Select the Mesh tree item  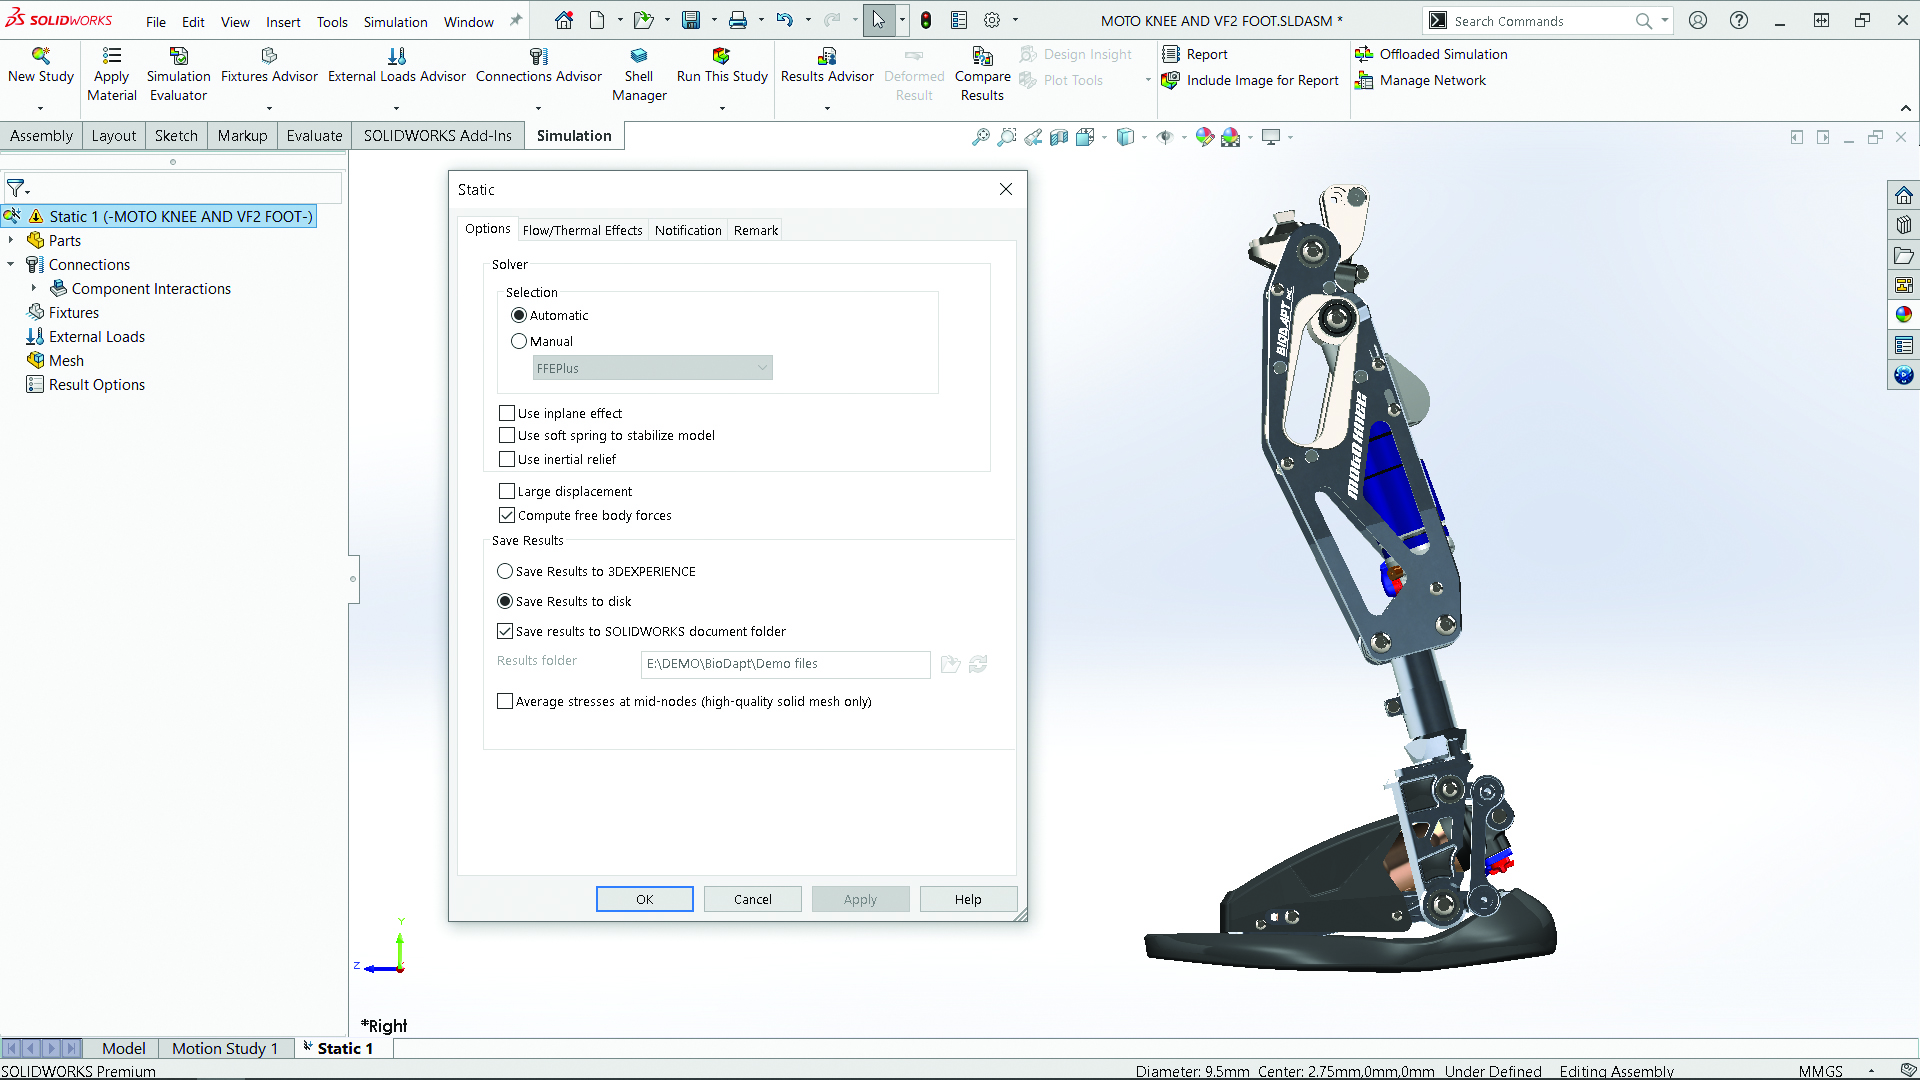click(x=66, y=361)
